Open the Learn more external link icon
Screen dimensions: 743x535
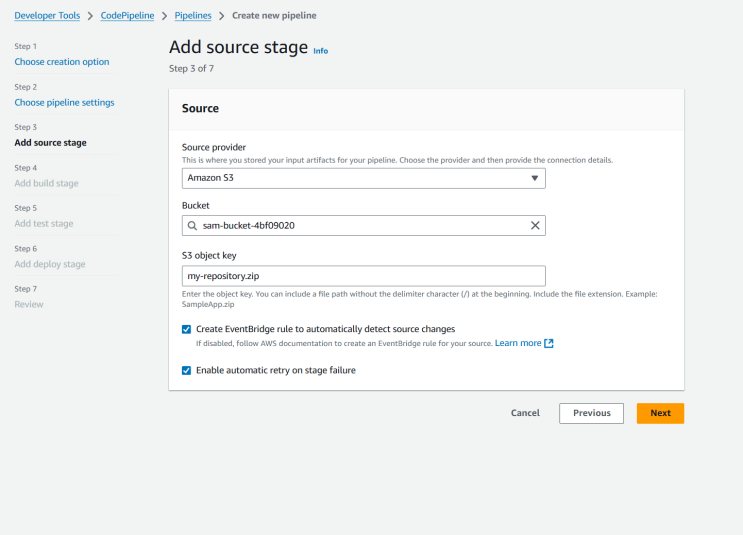click(549, 343)
